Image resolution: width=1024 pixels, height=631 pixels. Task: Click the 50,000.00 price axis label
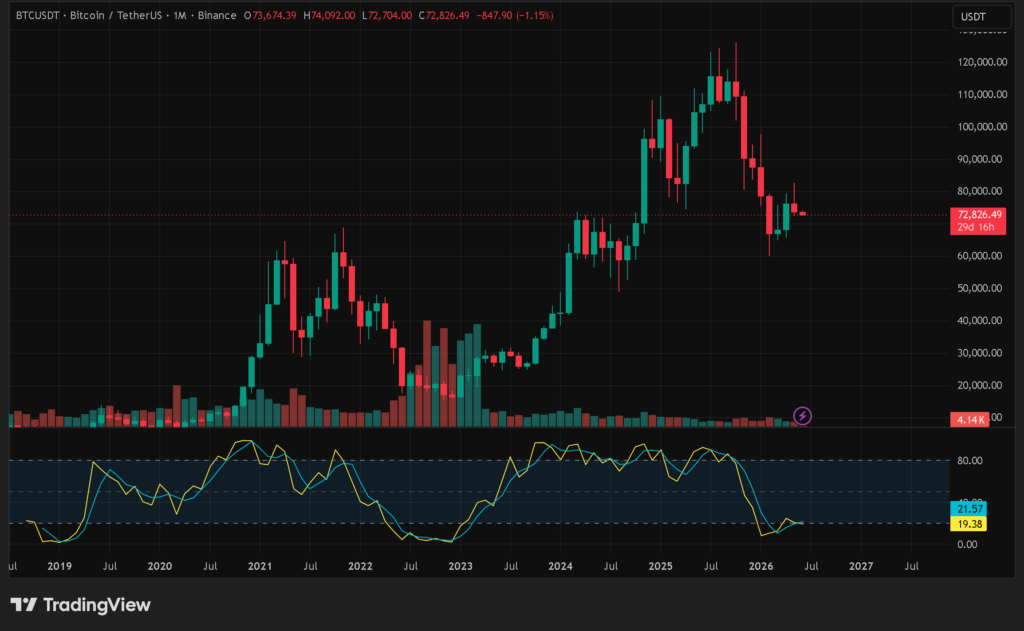click(x=980, y=288)
